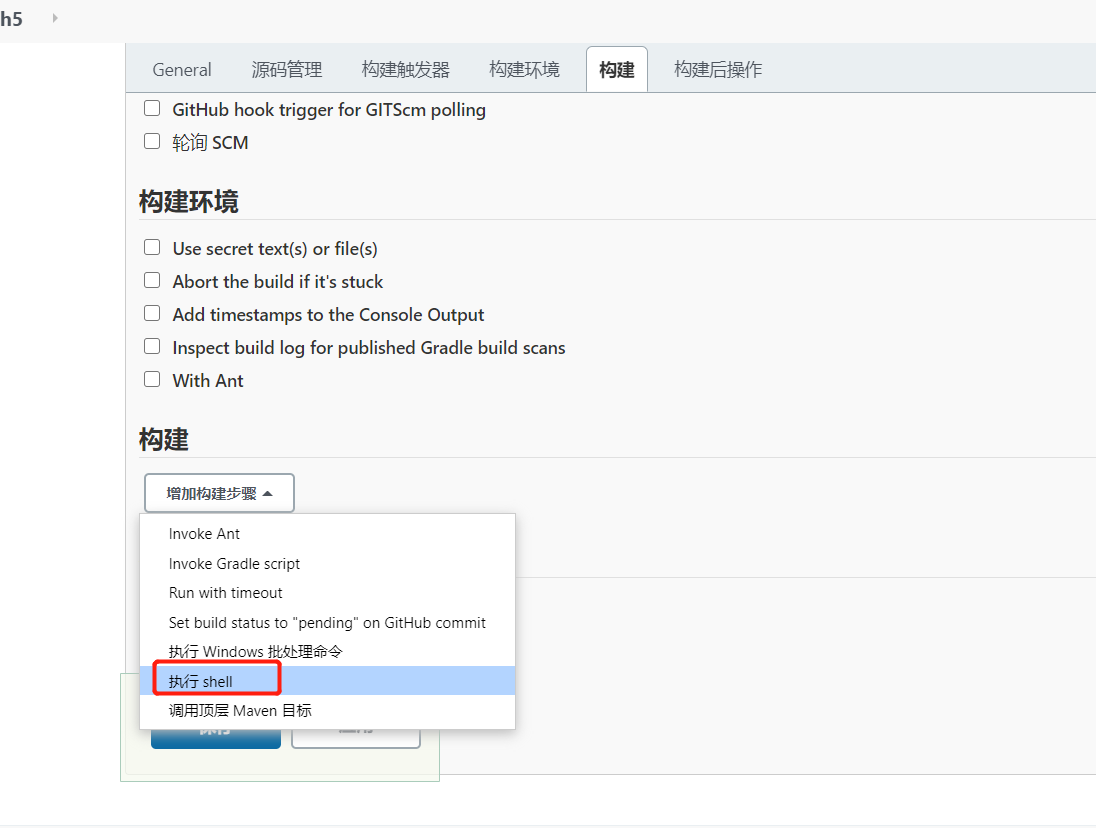Image resolution: width=1096 pixels, height=828 pixels.
Task: Enable GitHub hook trigger for GITScm polling
Action: click(x=152, y=108)
